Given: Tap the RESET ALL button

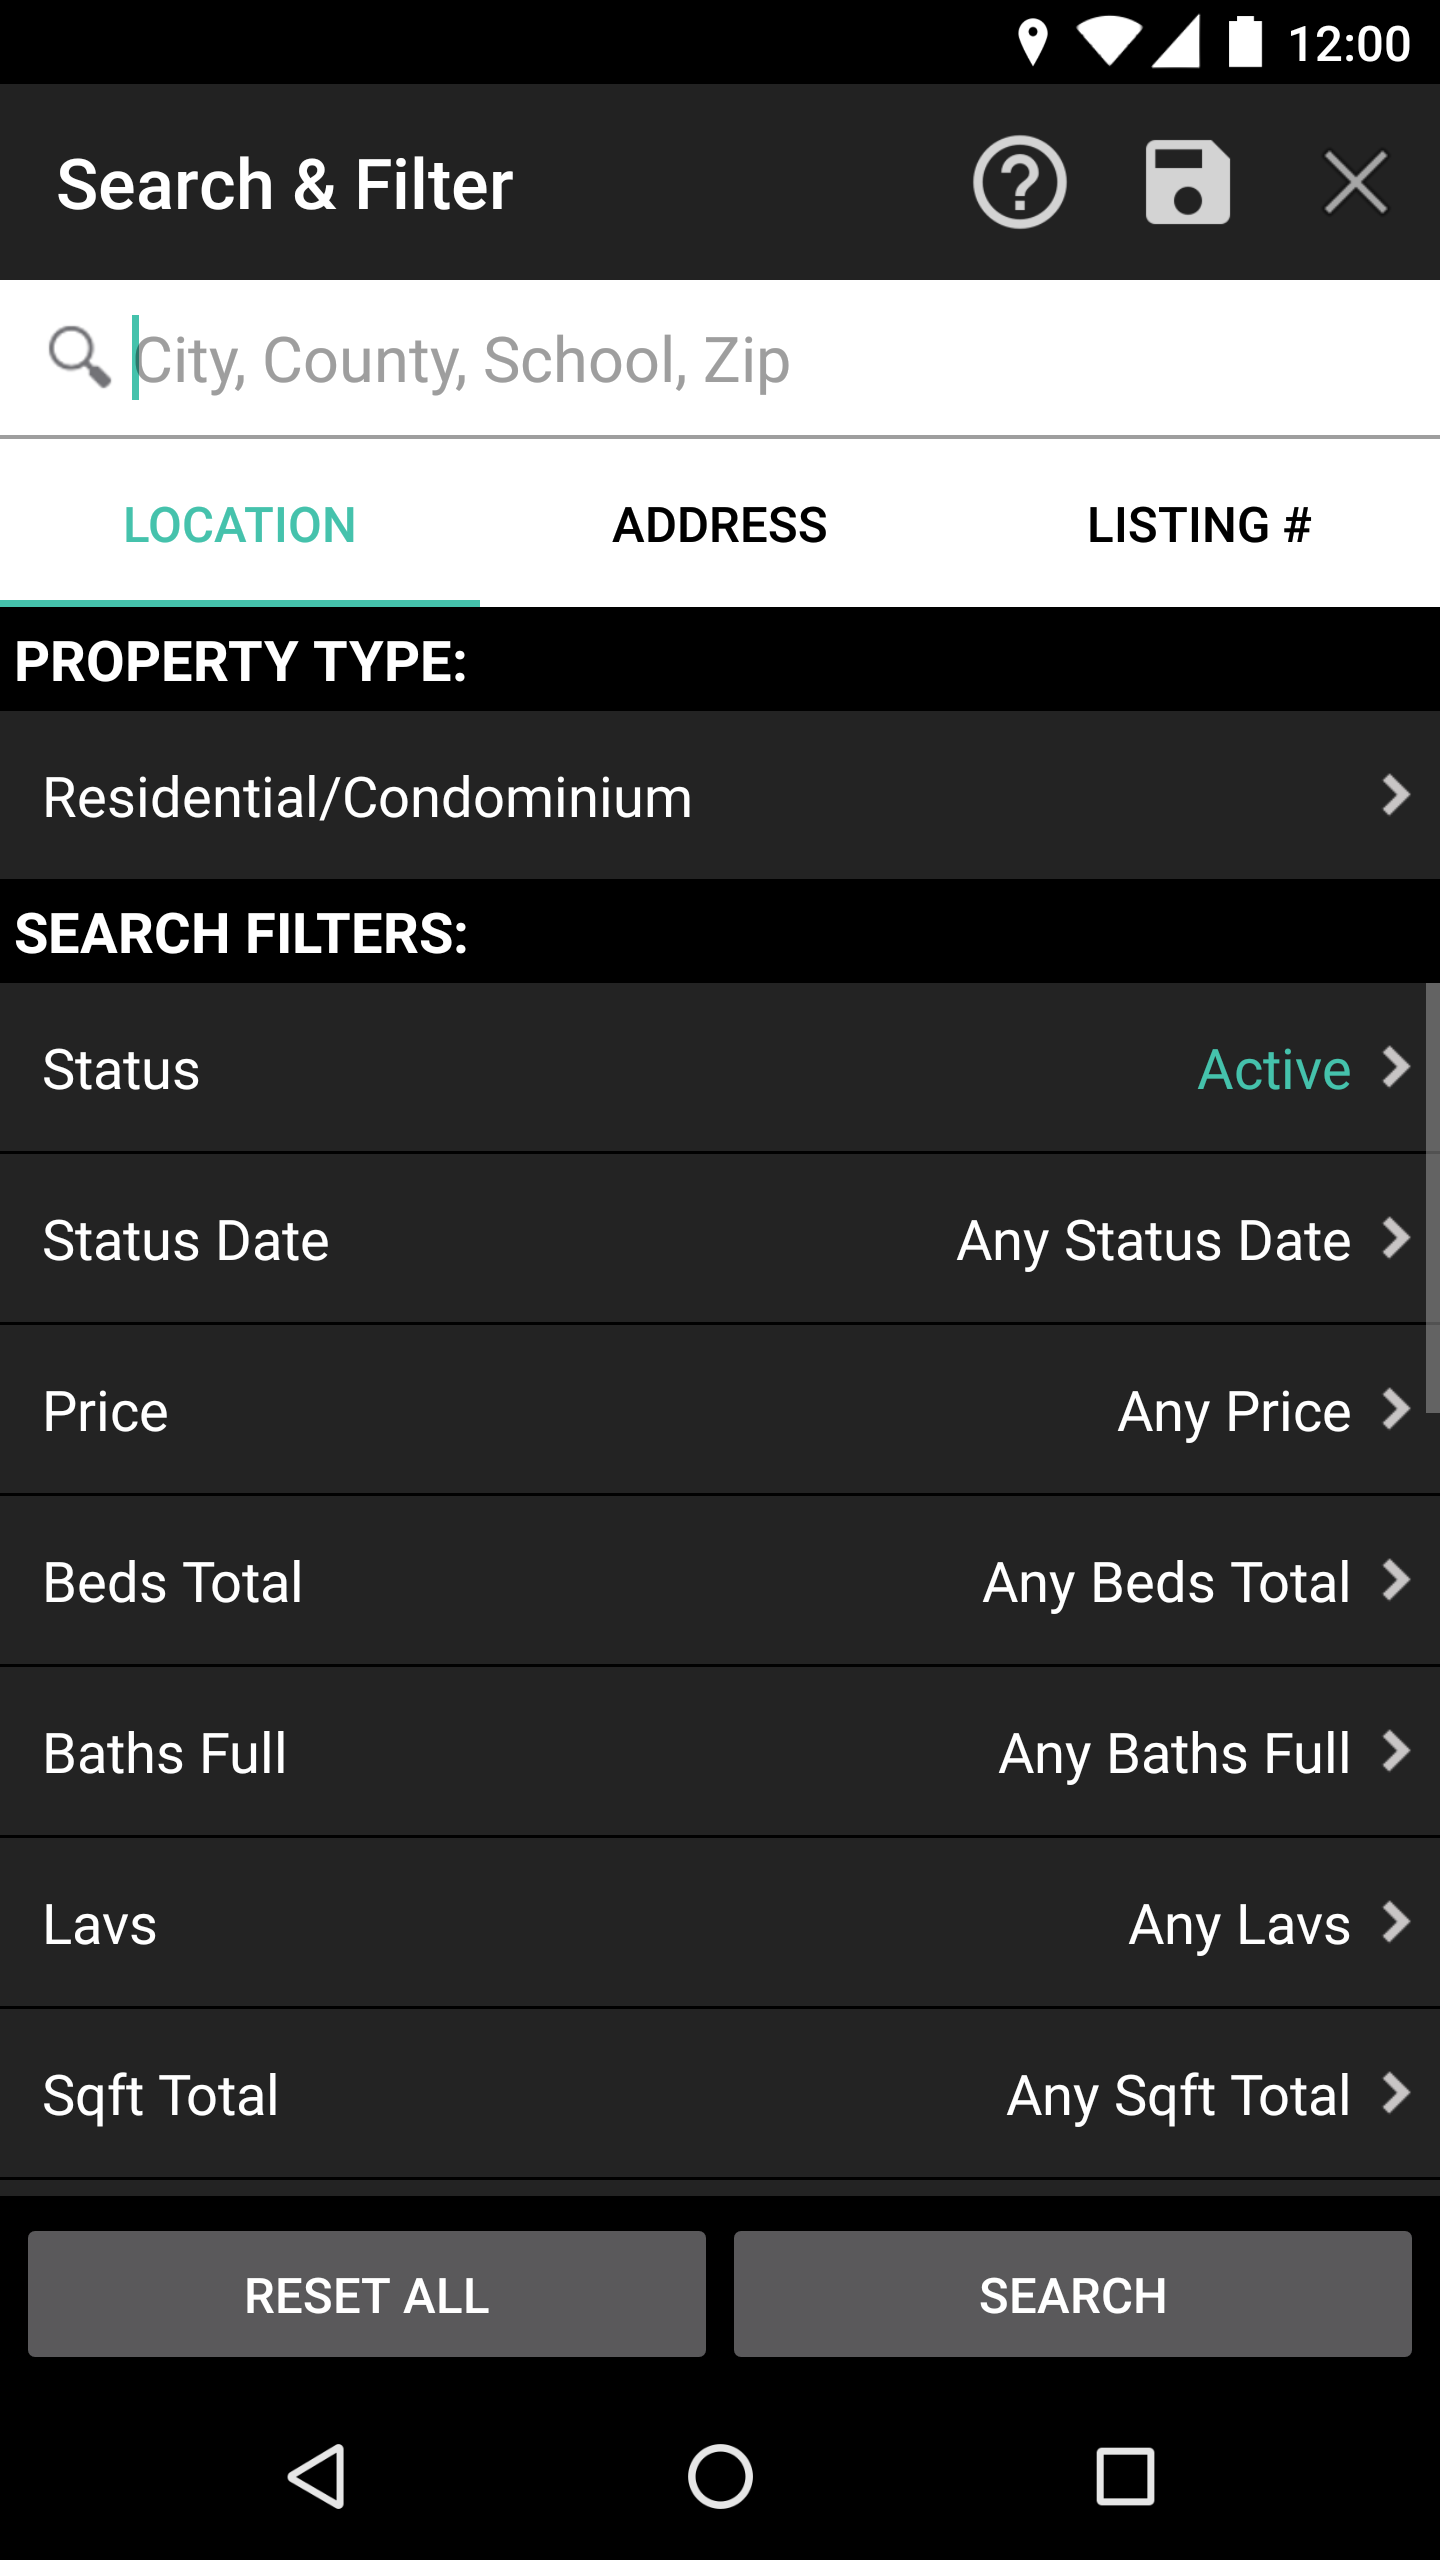Looking at the screenshot, I should [x=367, y=2295].
